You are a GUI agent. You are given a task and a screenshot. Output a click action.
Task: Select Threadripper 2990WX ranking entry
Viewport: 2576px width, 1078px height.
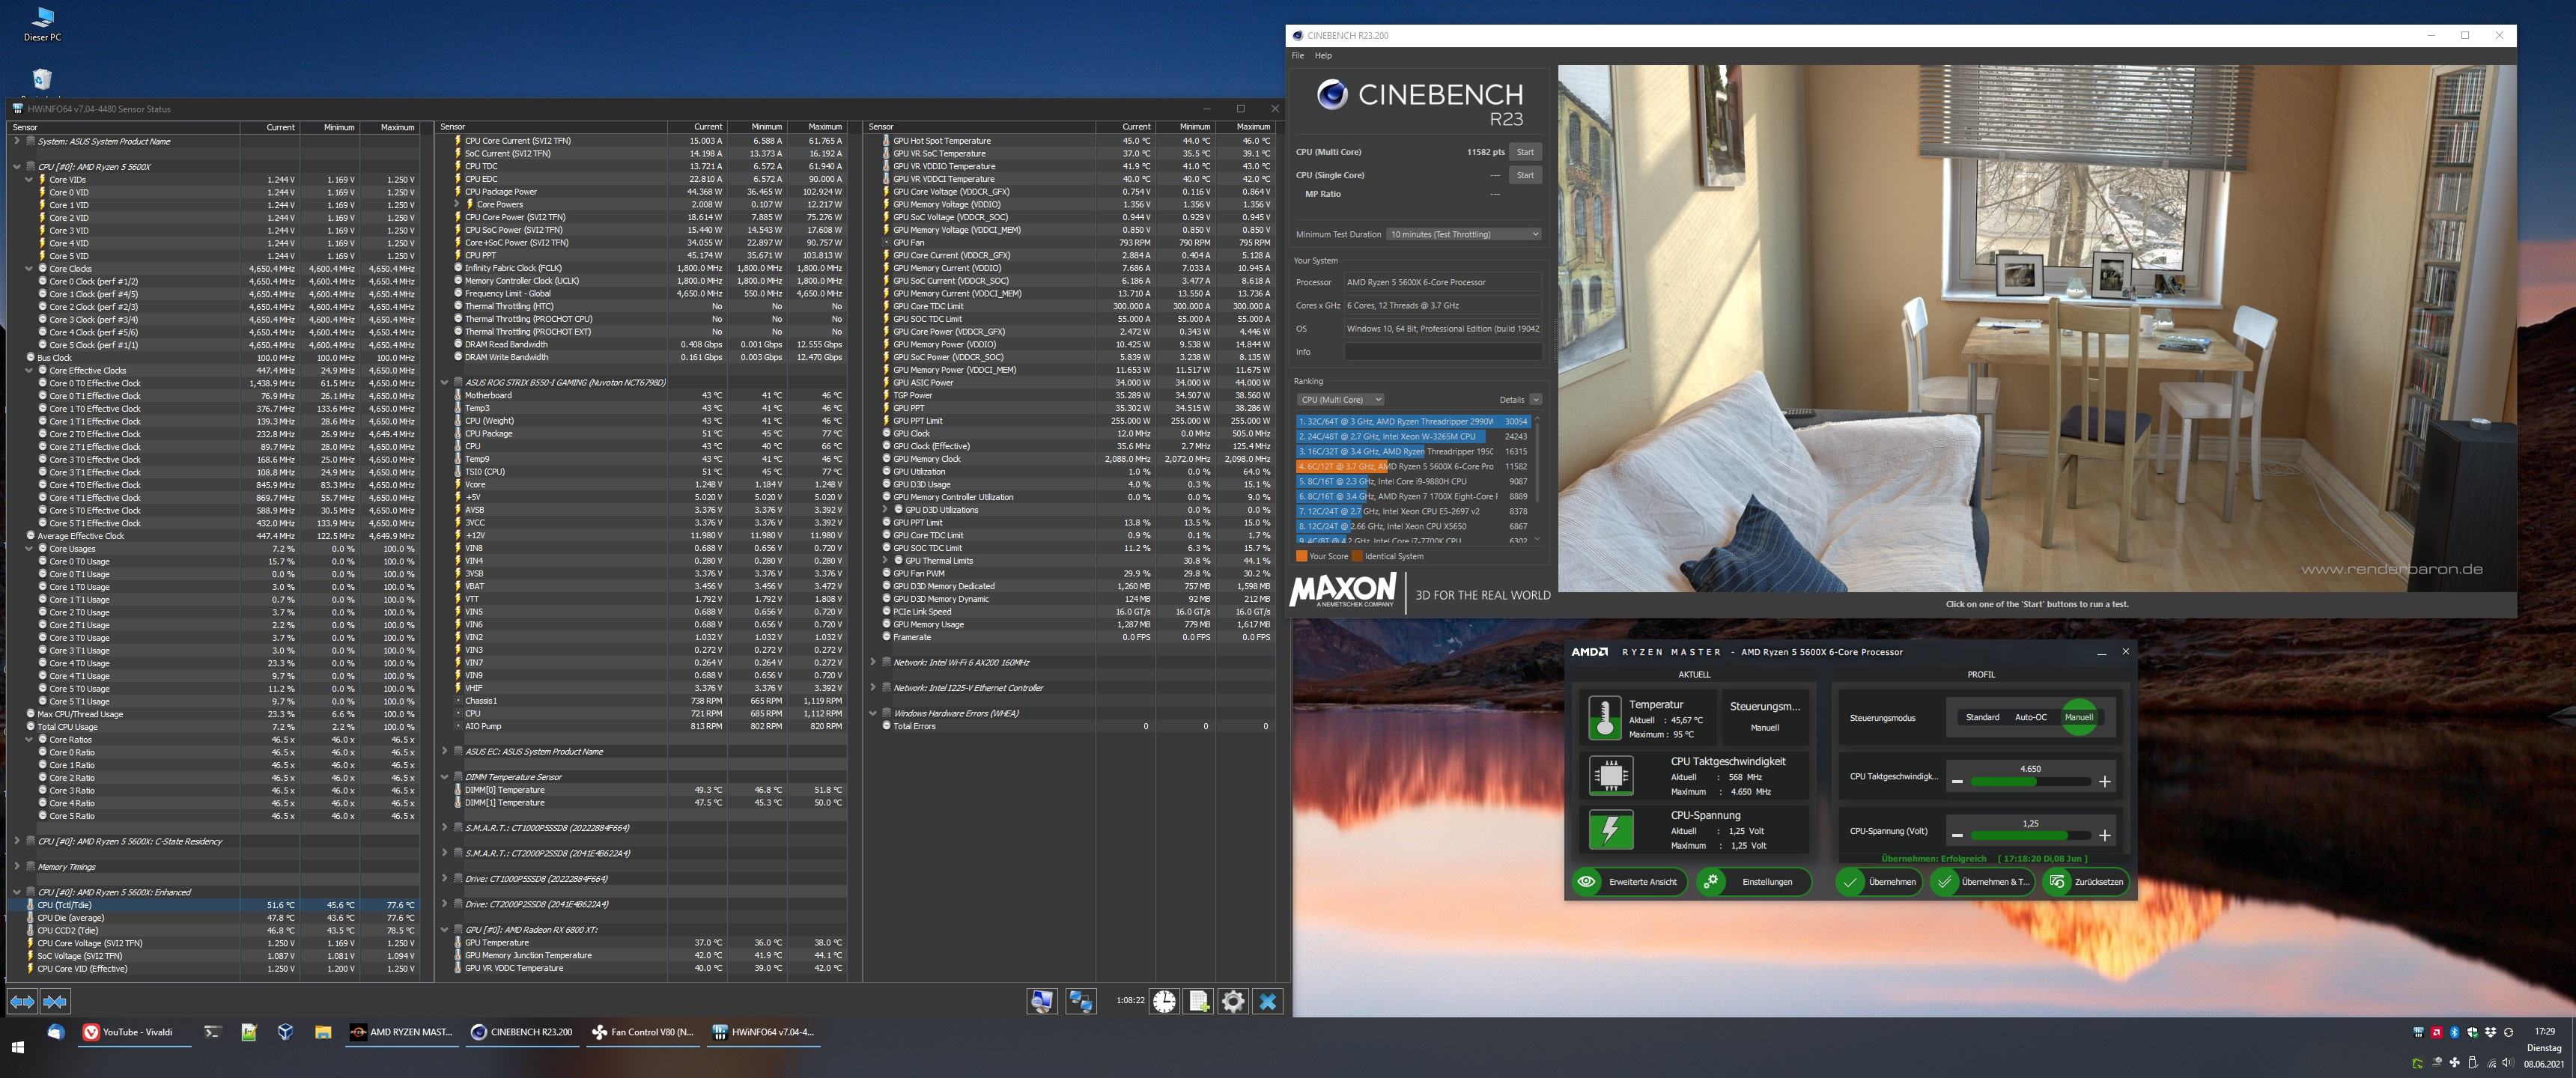coord(1414,422)
